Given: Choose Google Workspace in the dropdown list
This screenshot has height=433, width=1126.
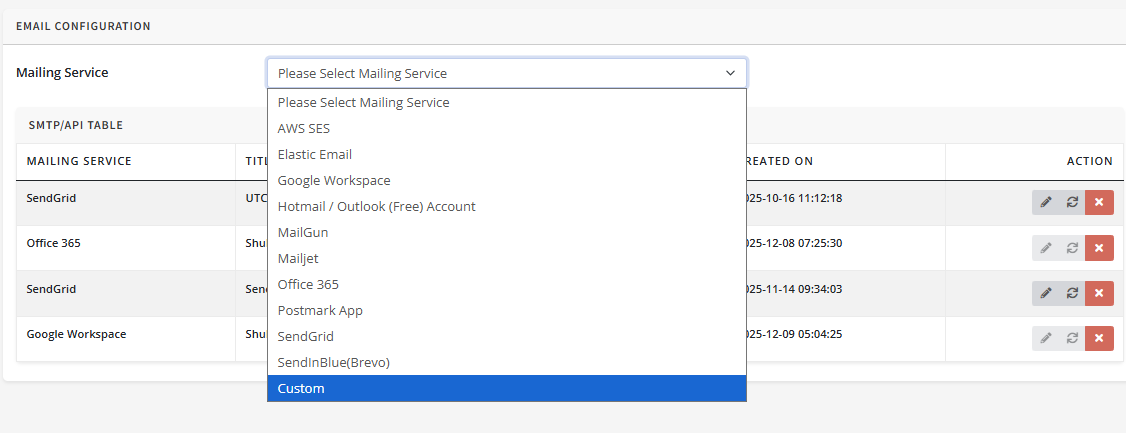Looking at the screenshot, I should 507,180.
